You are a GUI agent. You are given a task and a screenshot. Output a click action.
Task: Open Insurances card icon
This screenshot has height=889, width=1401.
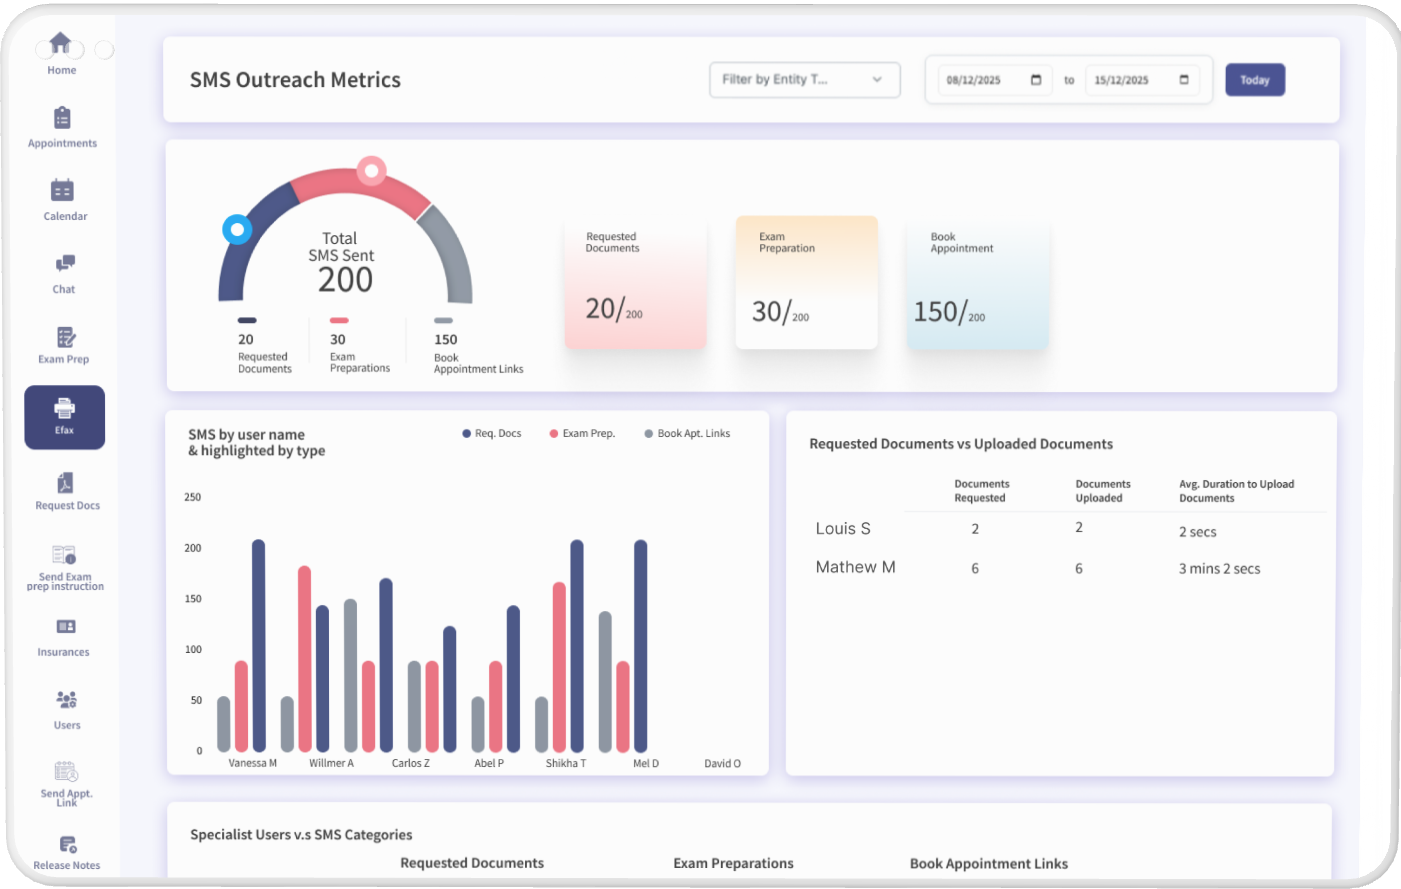[x=66, y=627]
